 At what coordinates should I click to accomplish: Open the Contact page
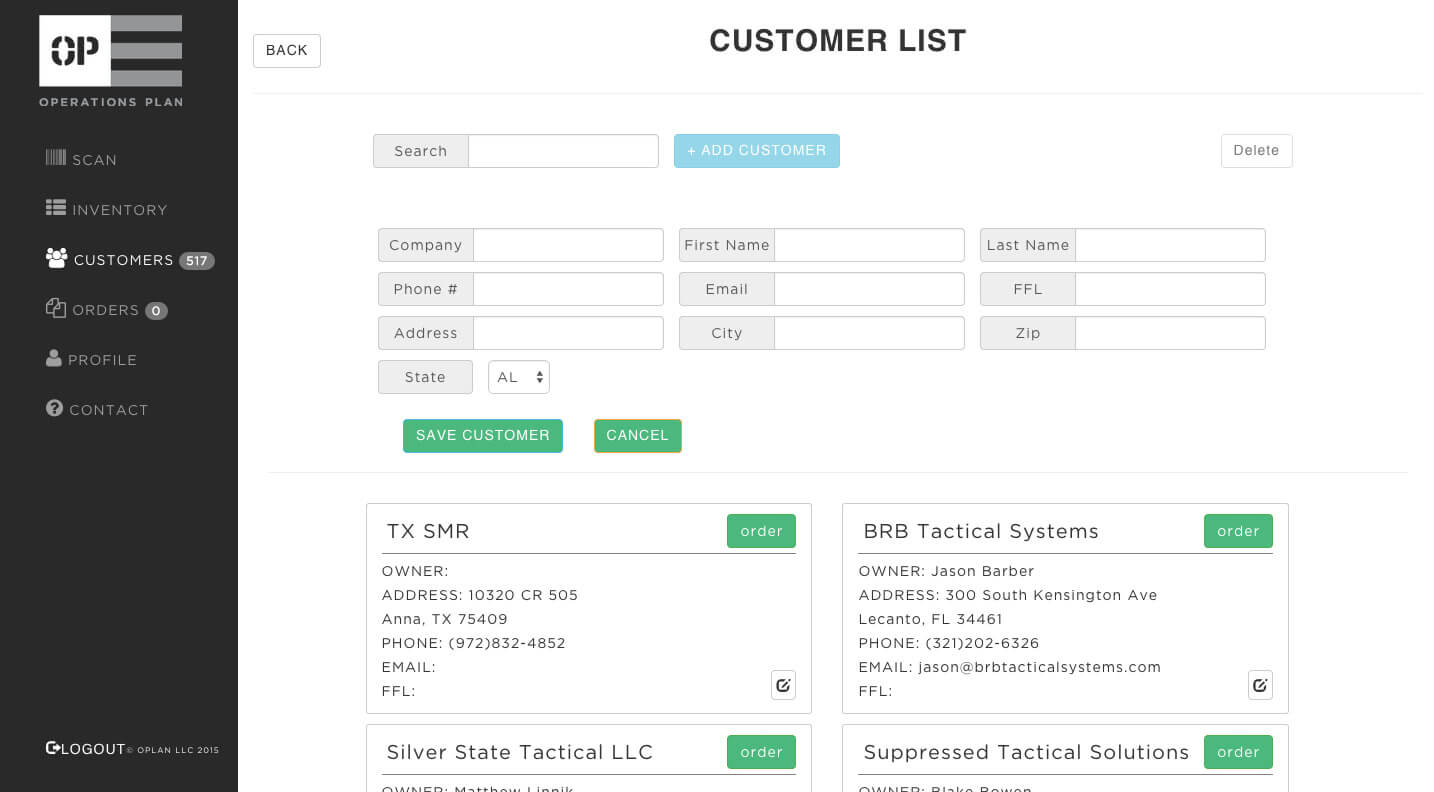[109, 410]
